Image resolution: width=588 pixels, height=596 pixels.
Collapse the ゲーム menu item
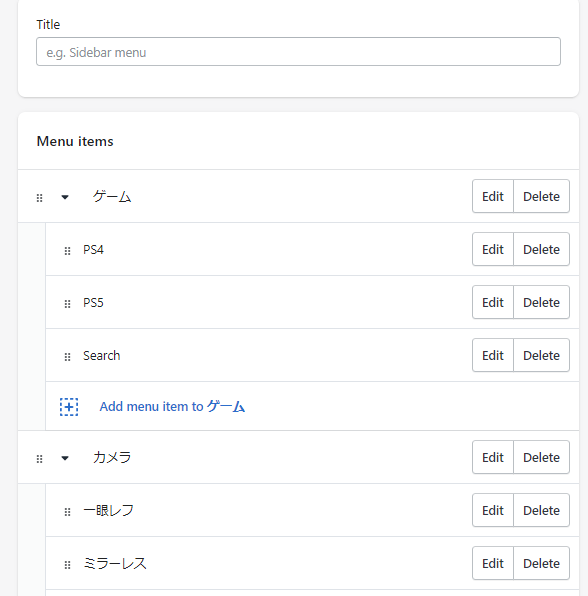click(65, 197)
